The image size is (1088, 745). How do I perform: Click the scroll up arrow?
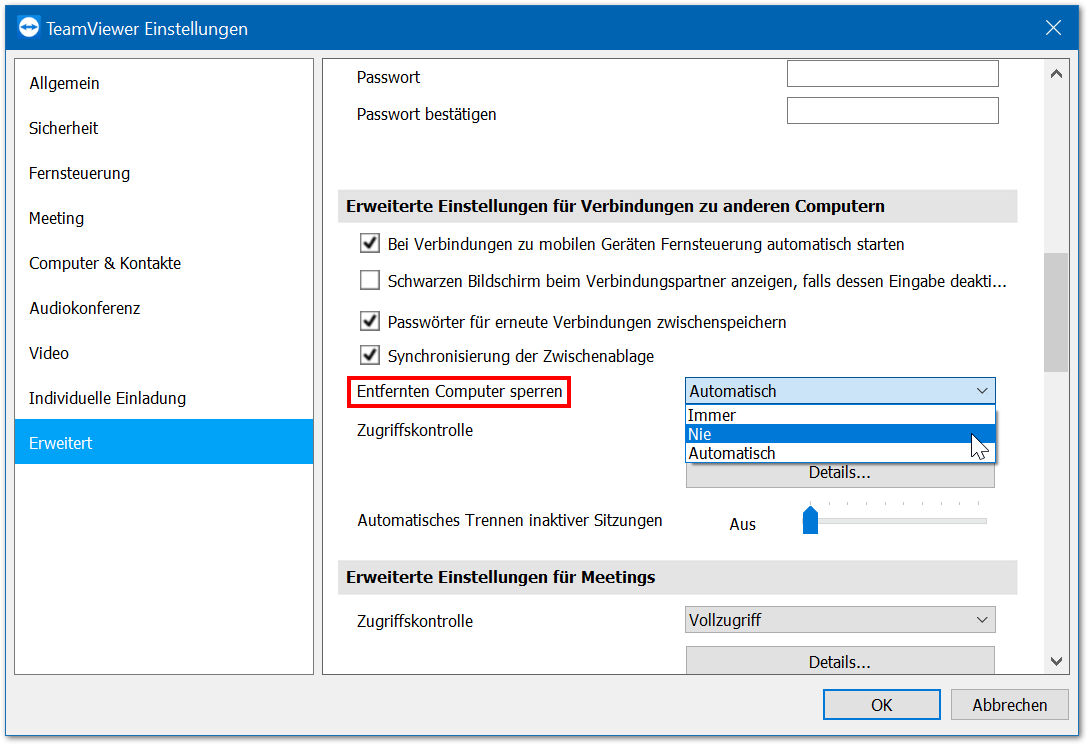pos(1056,74)
